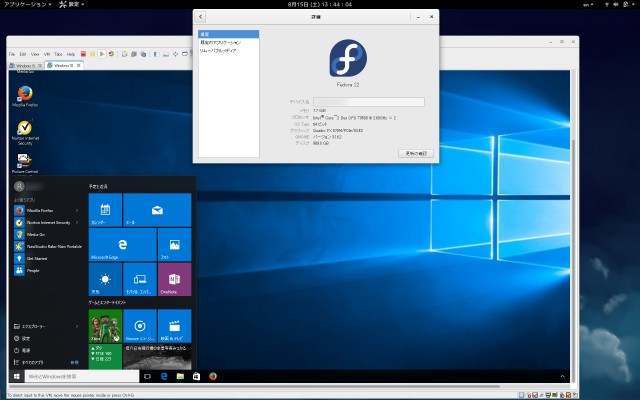Open the アプリケーション menu in the top bar
The height and width of the screenshot is (400, 640).
tap(27, 4)
